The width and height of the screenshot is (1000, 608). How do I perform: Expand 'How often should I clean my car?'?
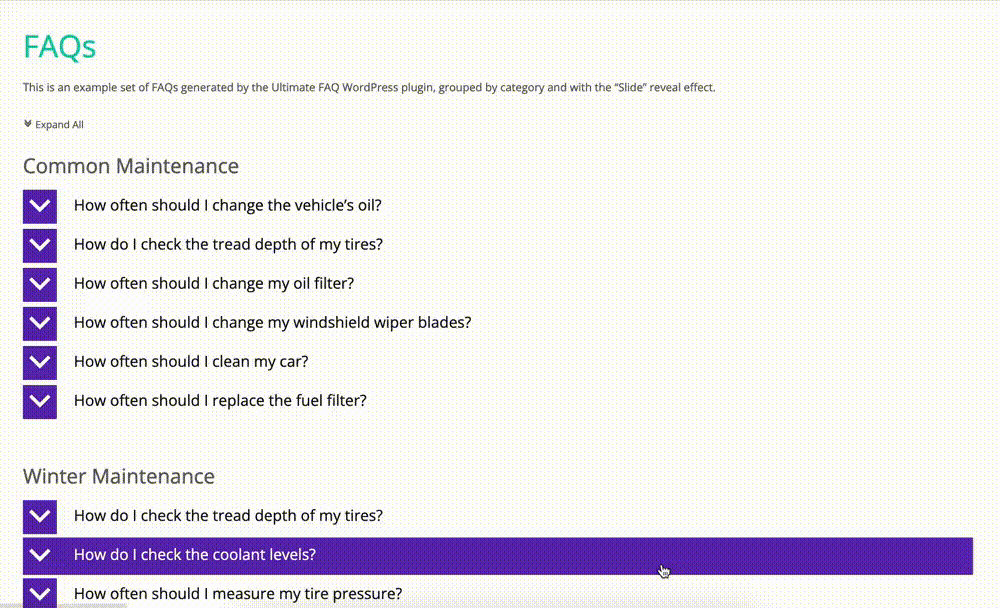(191, 362)
